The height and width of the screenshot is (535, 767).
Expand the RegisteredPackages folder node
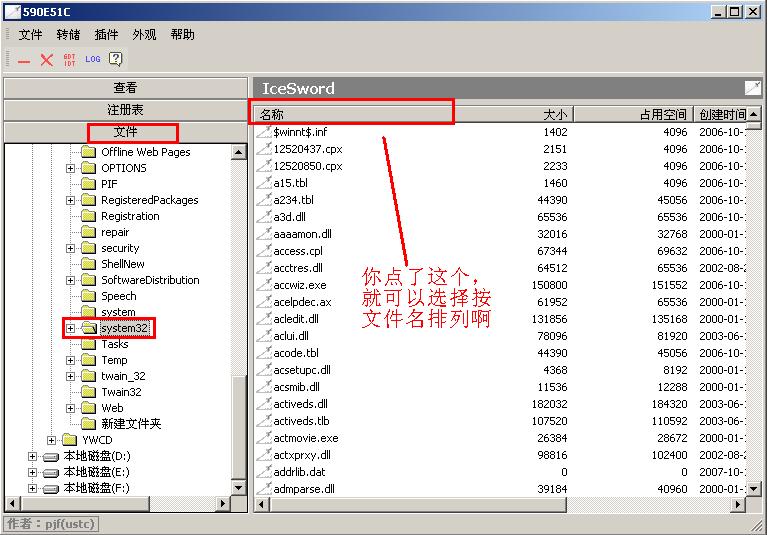tap(70, 200)
